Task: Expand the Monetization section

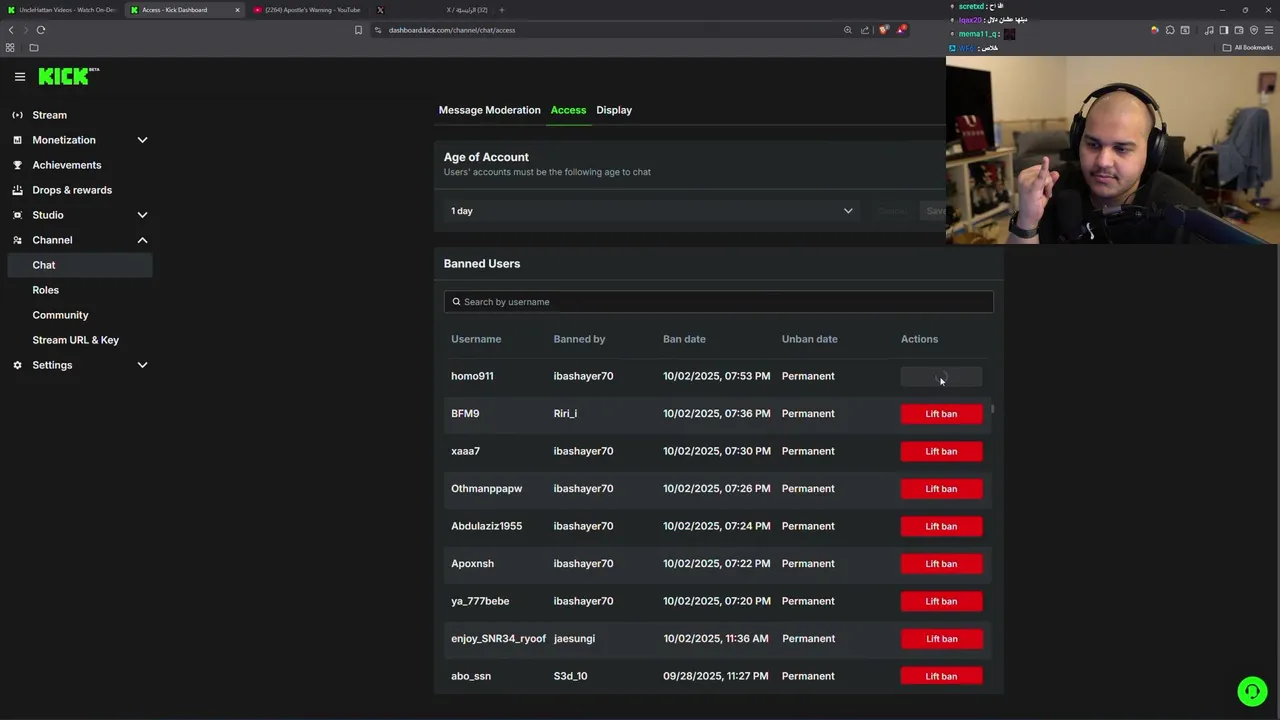Action: pyautogui.click(x=79, y=140)
